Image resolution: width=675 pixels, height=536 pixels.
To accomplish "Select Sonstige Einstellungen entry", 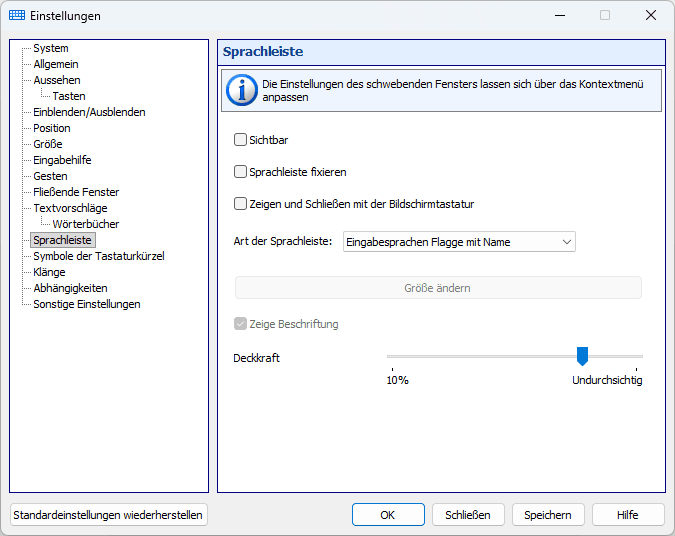I will 87,304.
